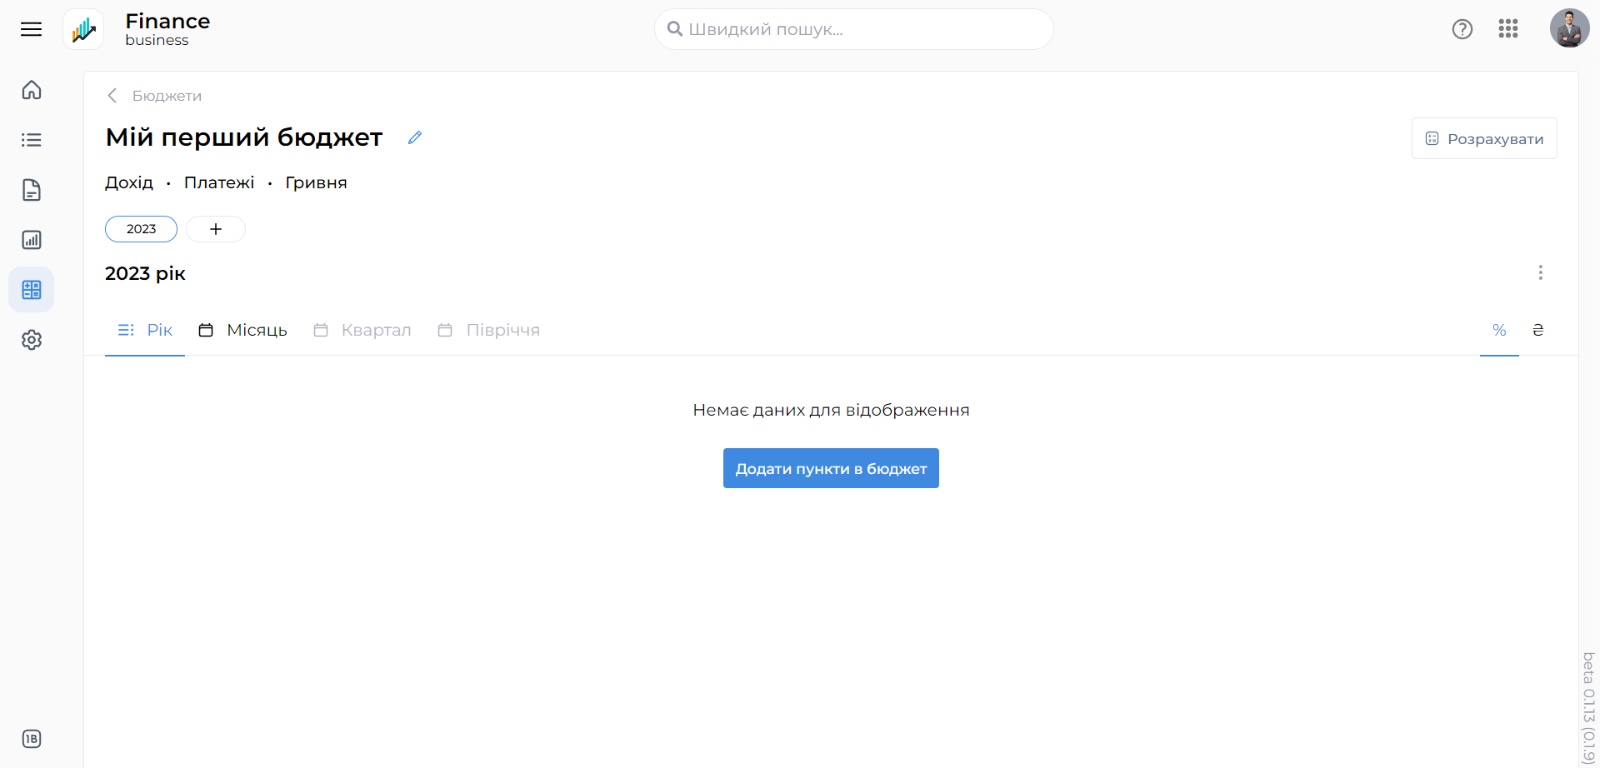Open the user profile avatar menu
The image size is (1600, 768).
pyautogui.click(x=1569, y=29)
